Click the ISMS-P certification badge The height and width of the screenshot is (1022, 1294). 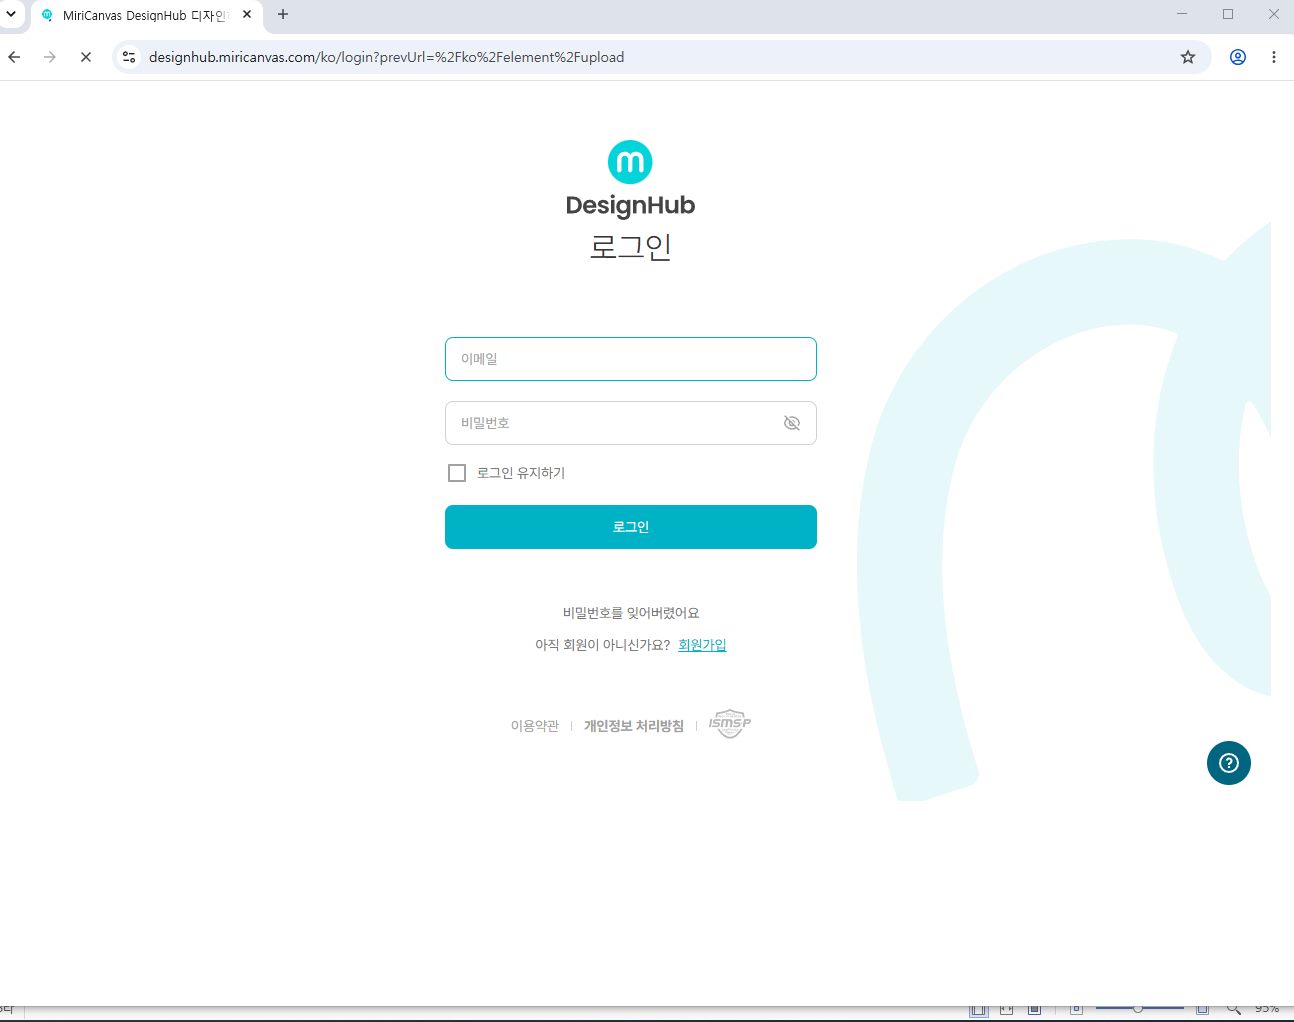tap(730, 724)
